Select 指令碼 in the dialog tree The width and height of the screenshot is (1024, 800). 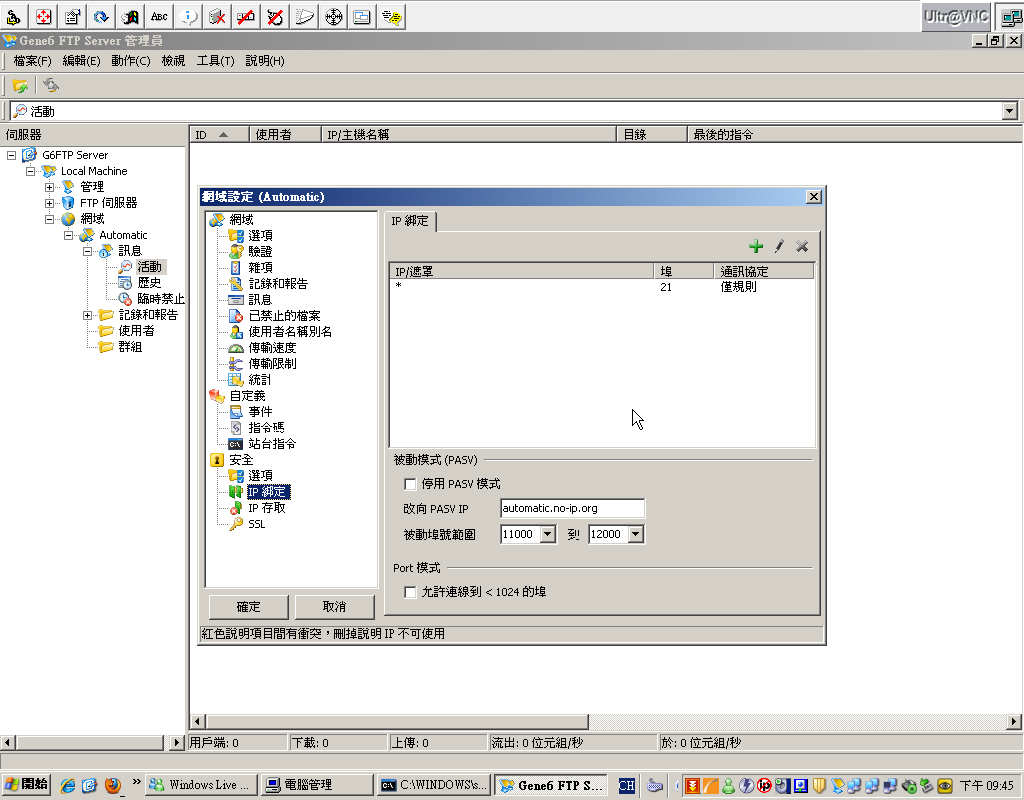(x=266, y=428)
